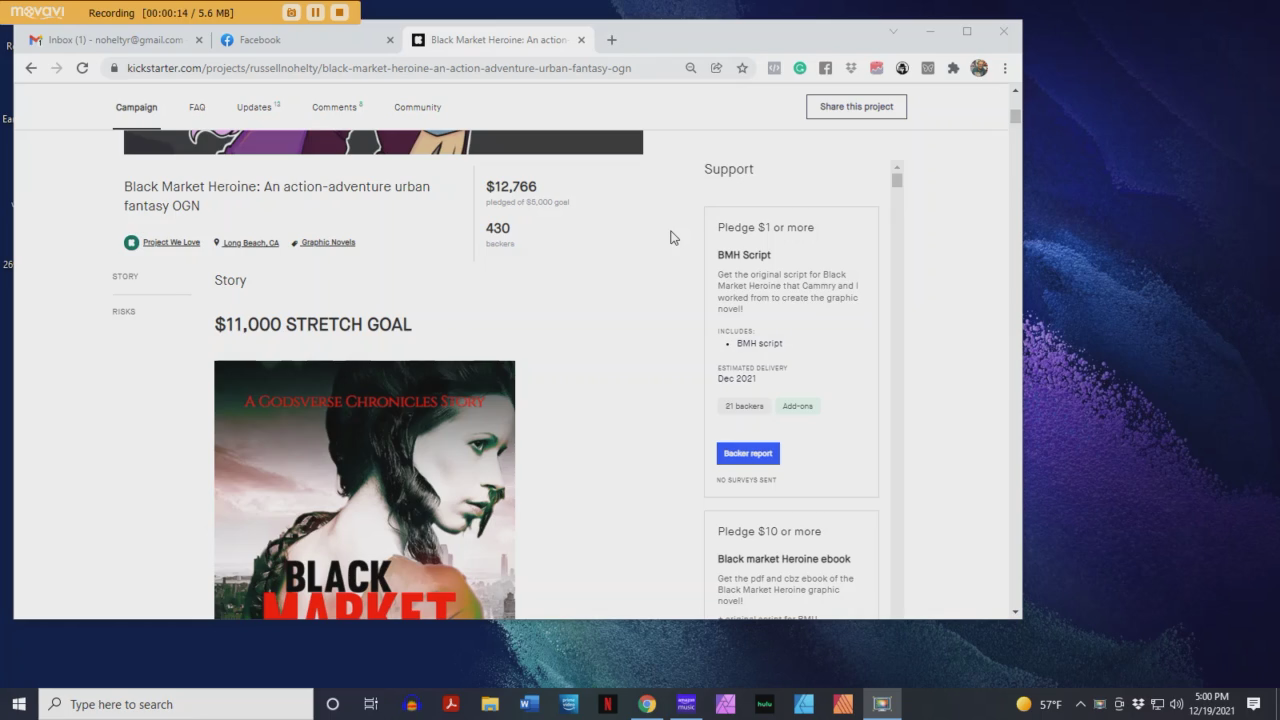Screen dimensions: 1280x720
Task: Open the Dropbox extension icon
Action: coord(851,68)
